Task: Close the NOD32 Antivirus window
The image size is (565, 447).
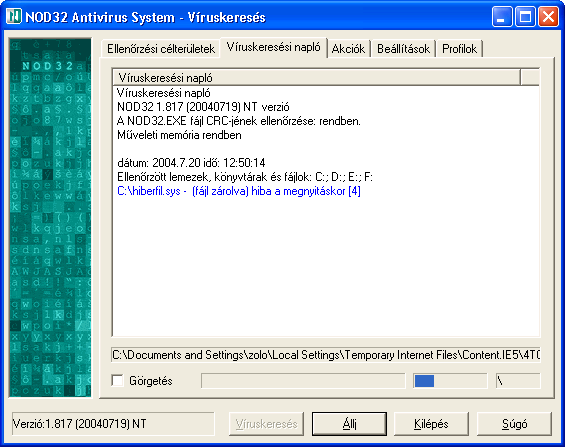Action: [x=548, y=17]
